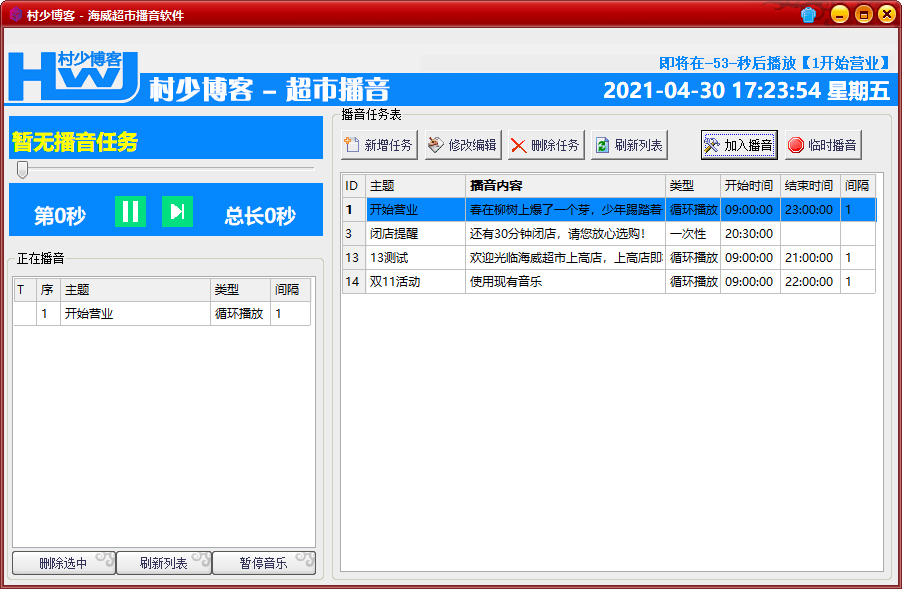Click the countdown notice 即将在-53-秒后播放
The width and height of the screenshot is (902, 589).
[774, 63]
